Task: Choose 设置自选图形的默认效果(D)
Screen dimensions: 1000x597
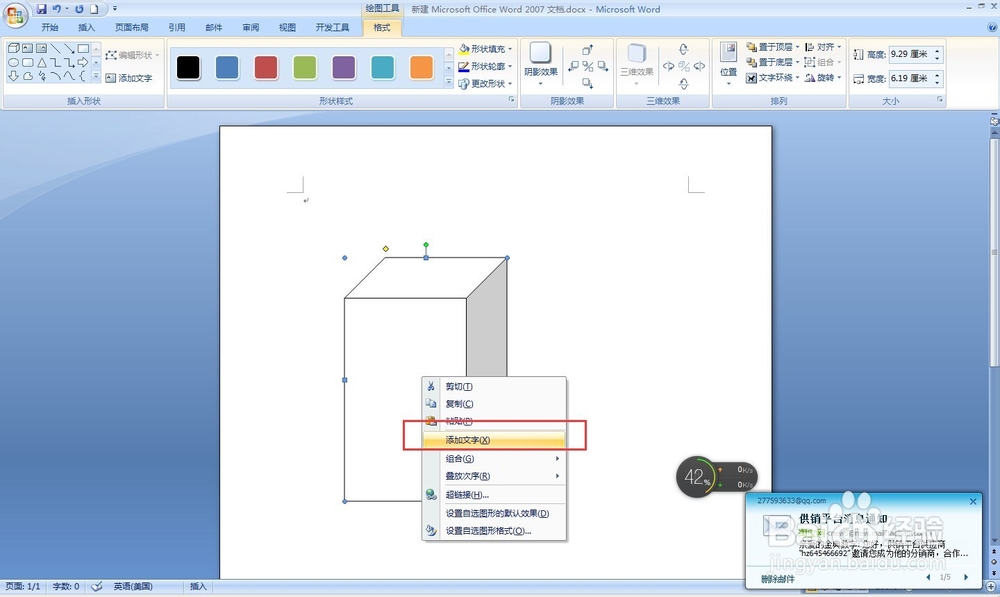Action: click(494, 513)
